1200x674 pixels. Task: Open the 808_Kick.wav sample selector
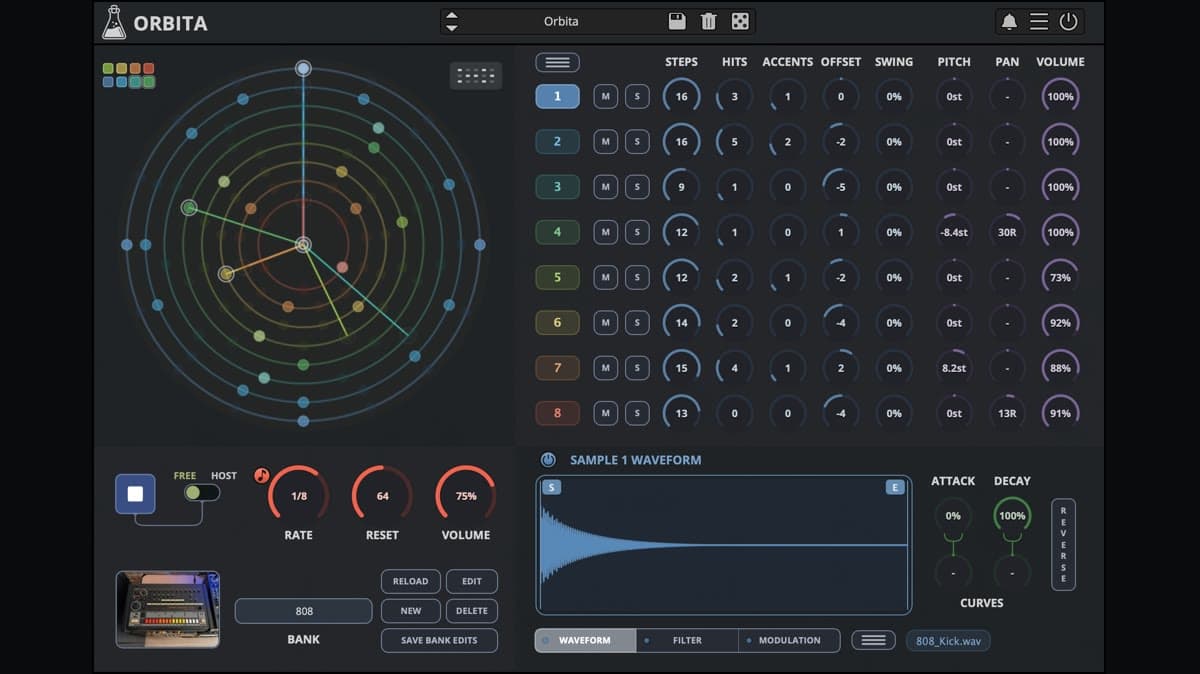click(x=948, y=641)
